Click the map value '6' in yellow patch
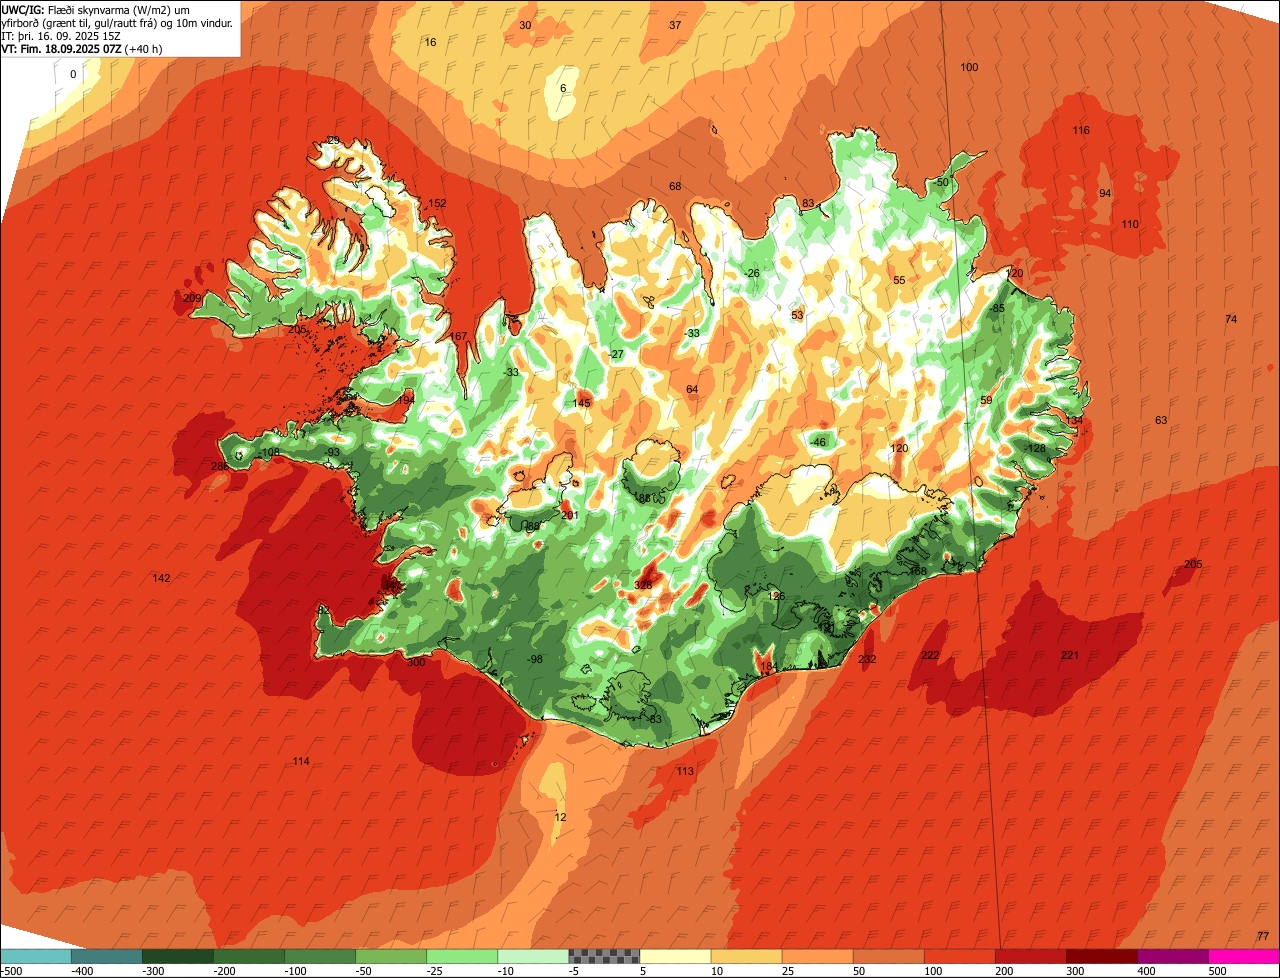1280x978 pixels. click(x=563, y=88)
